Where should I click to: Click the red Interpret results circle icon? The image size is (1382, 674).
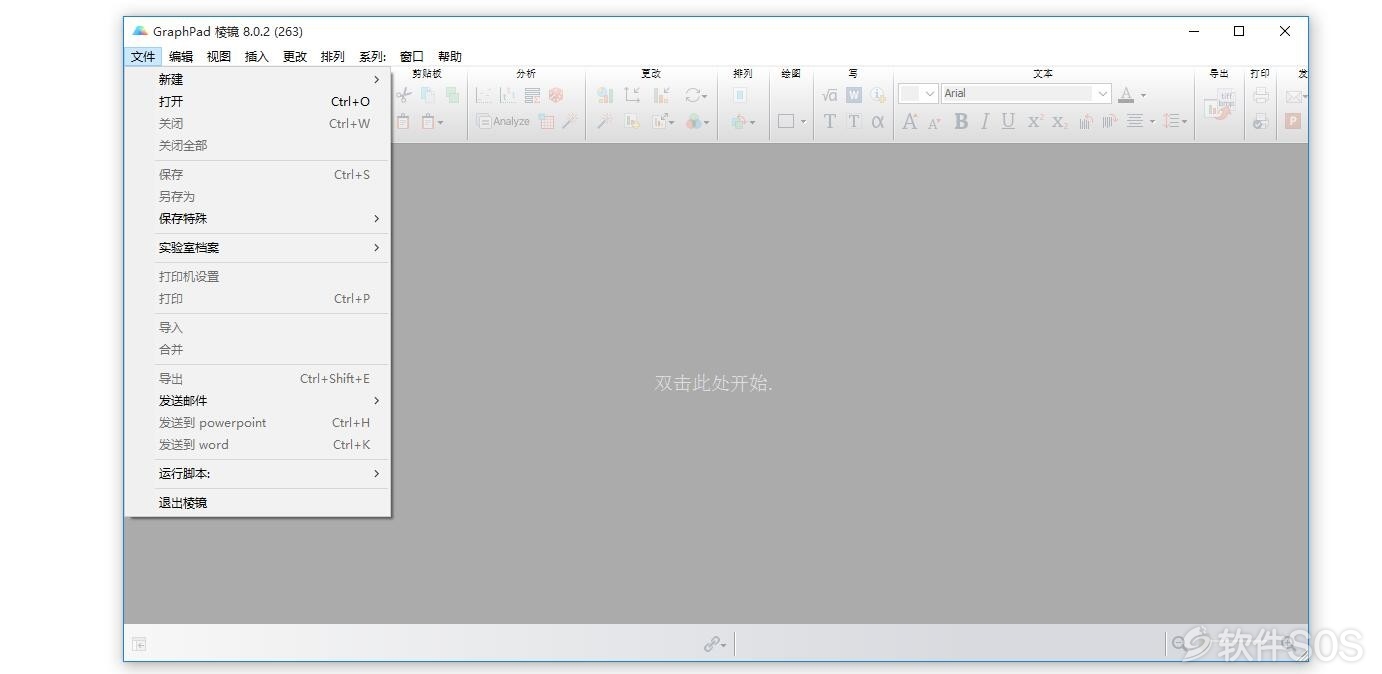pyautogui.click(x=556, y=95)
